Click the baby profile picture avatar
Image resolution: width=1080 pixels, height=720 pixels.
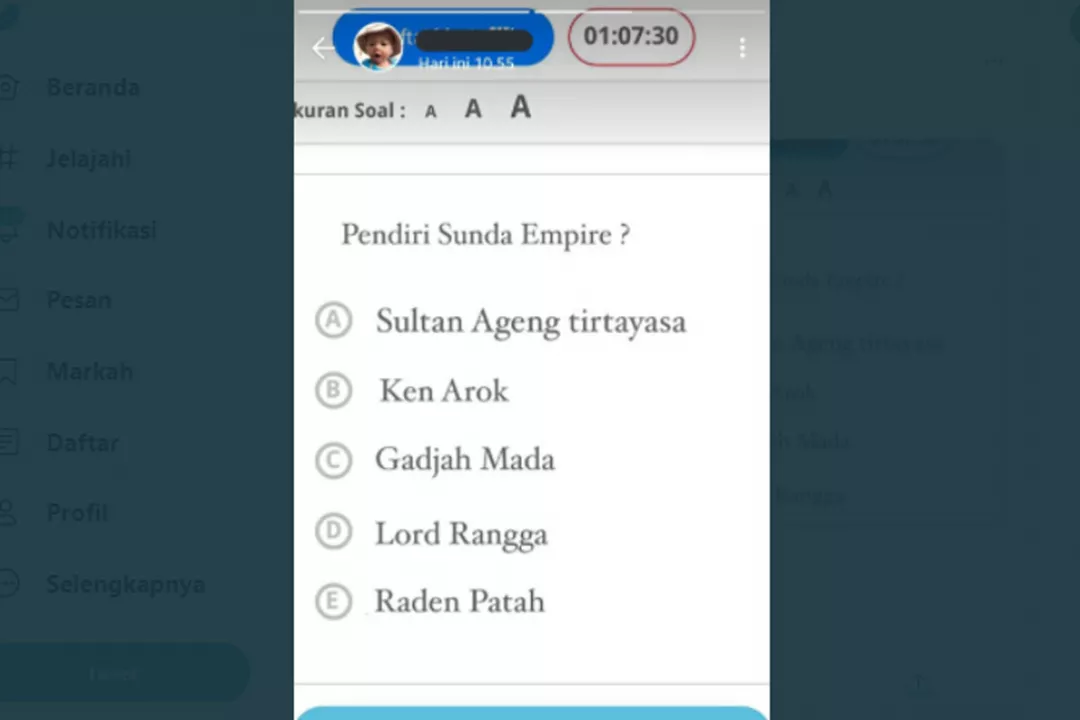[x=377, y=46]
